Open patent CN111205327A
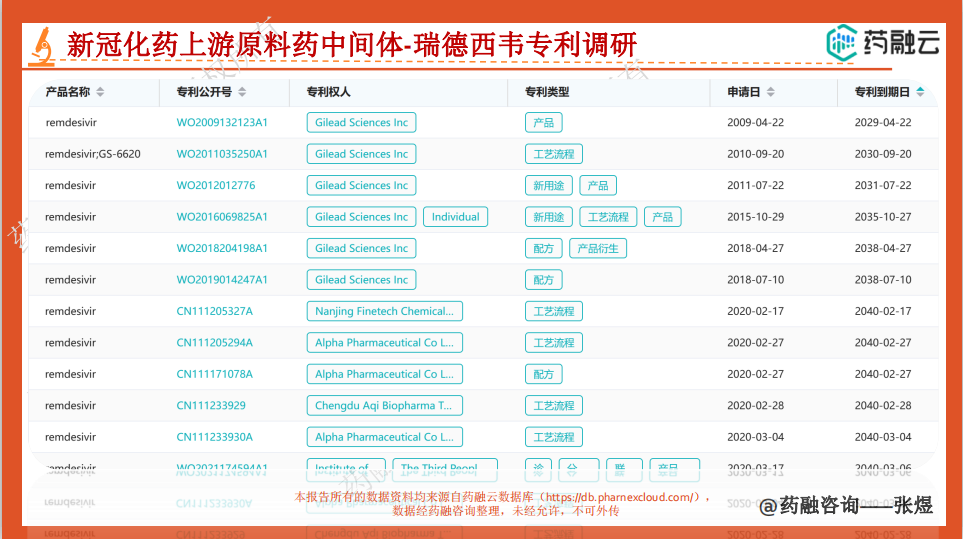This screenshot has height=539, width=963. 214,311
